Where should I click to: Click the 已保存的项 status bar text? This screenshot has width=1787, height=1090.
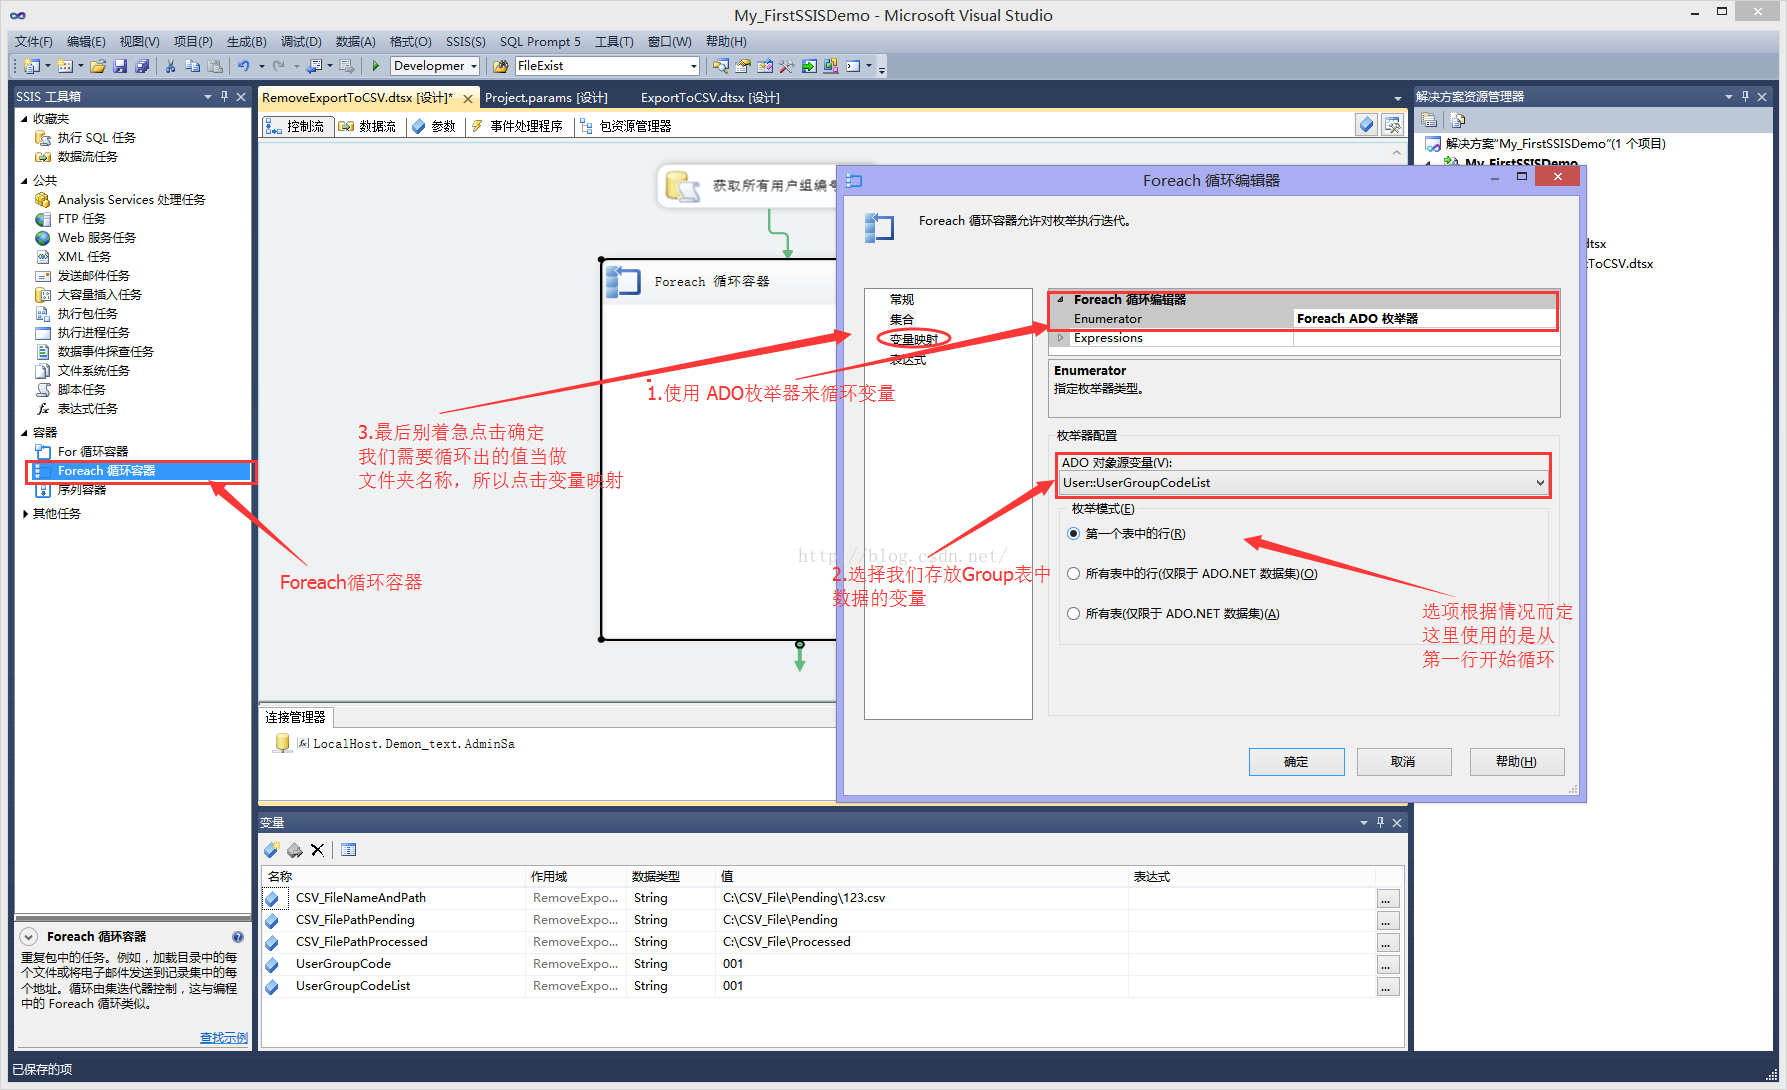point(42,1070)
